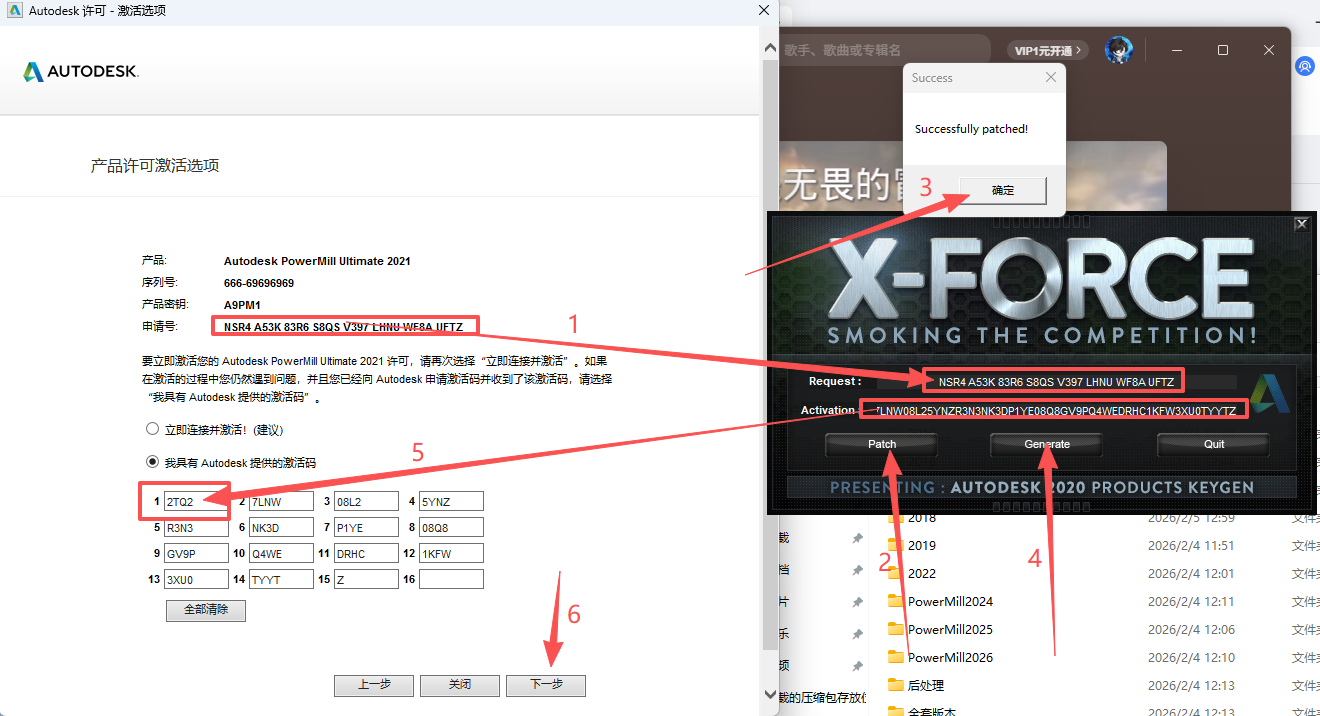Click the Autodesk logo in the license dialog

(x=80, y=71)
